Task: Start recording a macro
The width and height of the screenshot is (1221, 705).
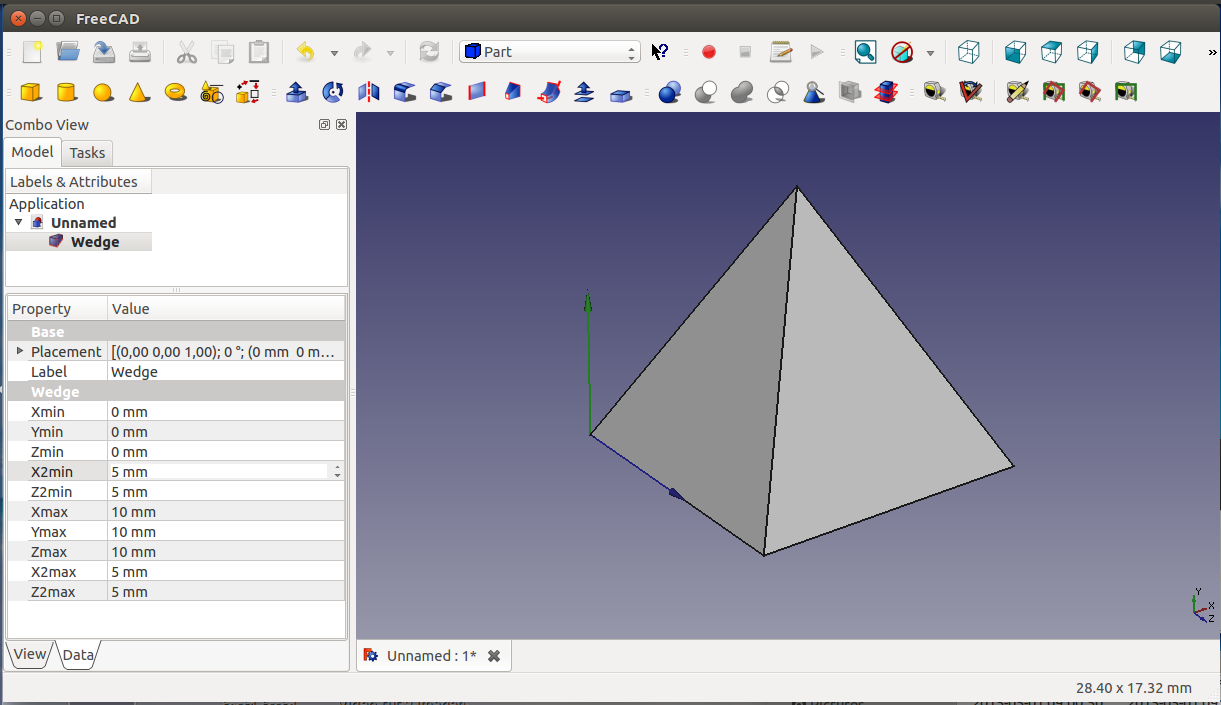Action: 709,52
